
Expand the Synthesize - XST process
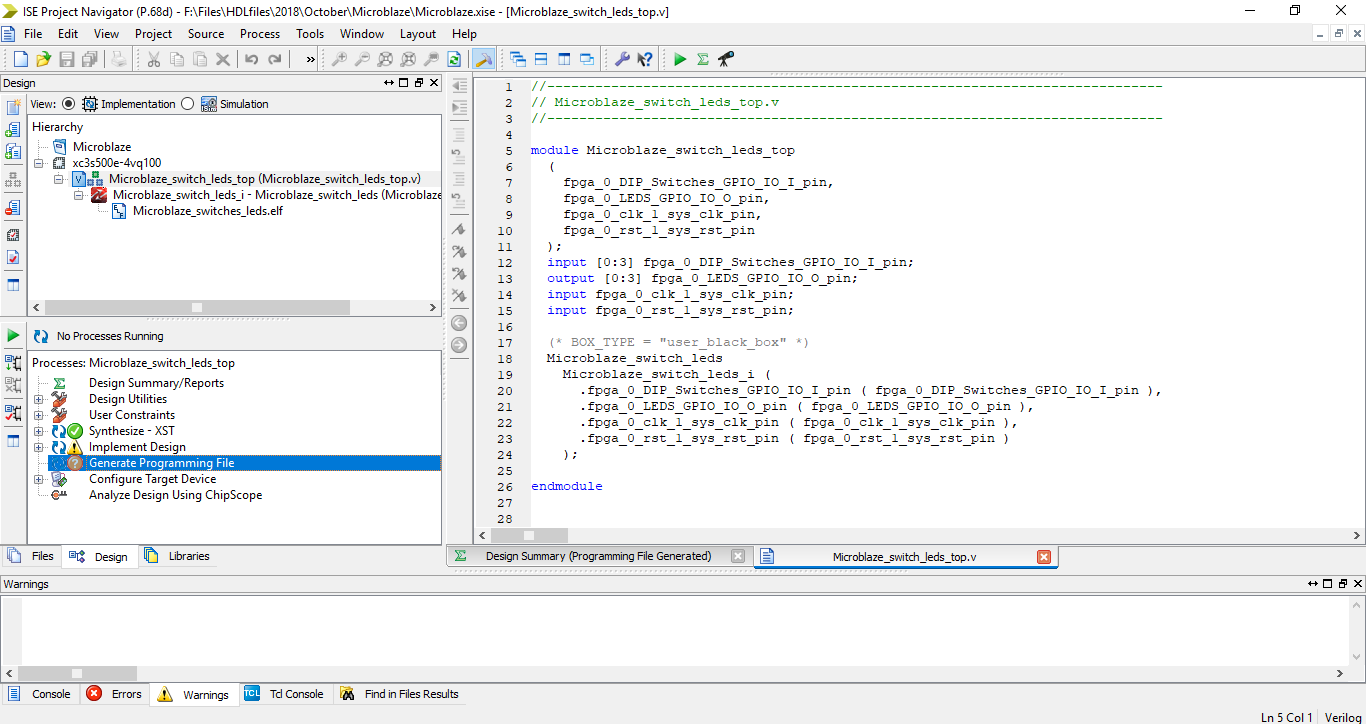[x=39, y=431]
